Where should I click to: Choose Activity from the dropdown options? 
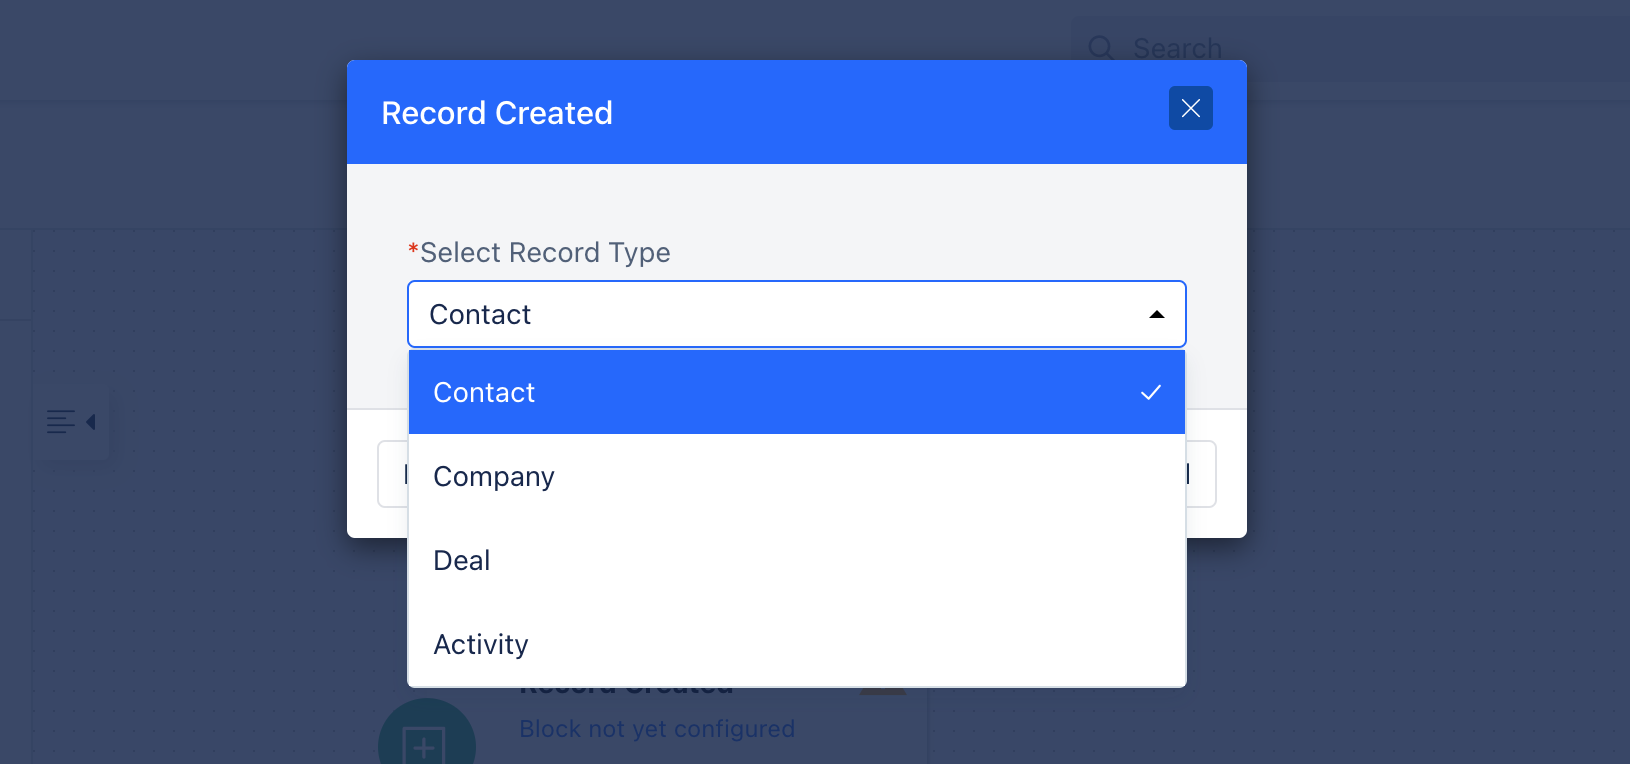pyautogui.click(x=797, y=644)
